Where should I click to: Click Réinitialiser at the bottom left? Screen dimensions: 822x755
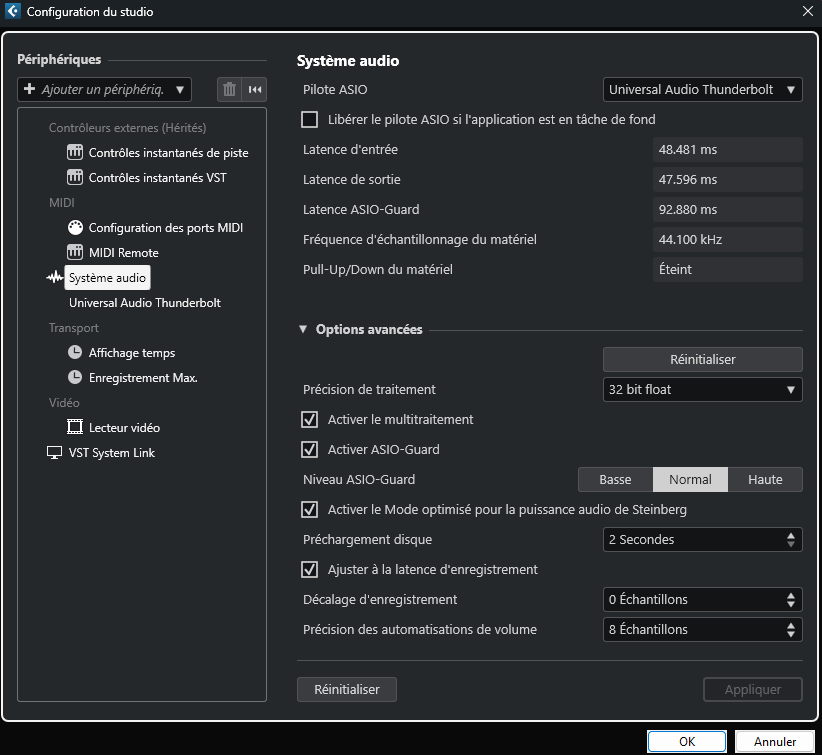click(346, 690)
